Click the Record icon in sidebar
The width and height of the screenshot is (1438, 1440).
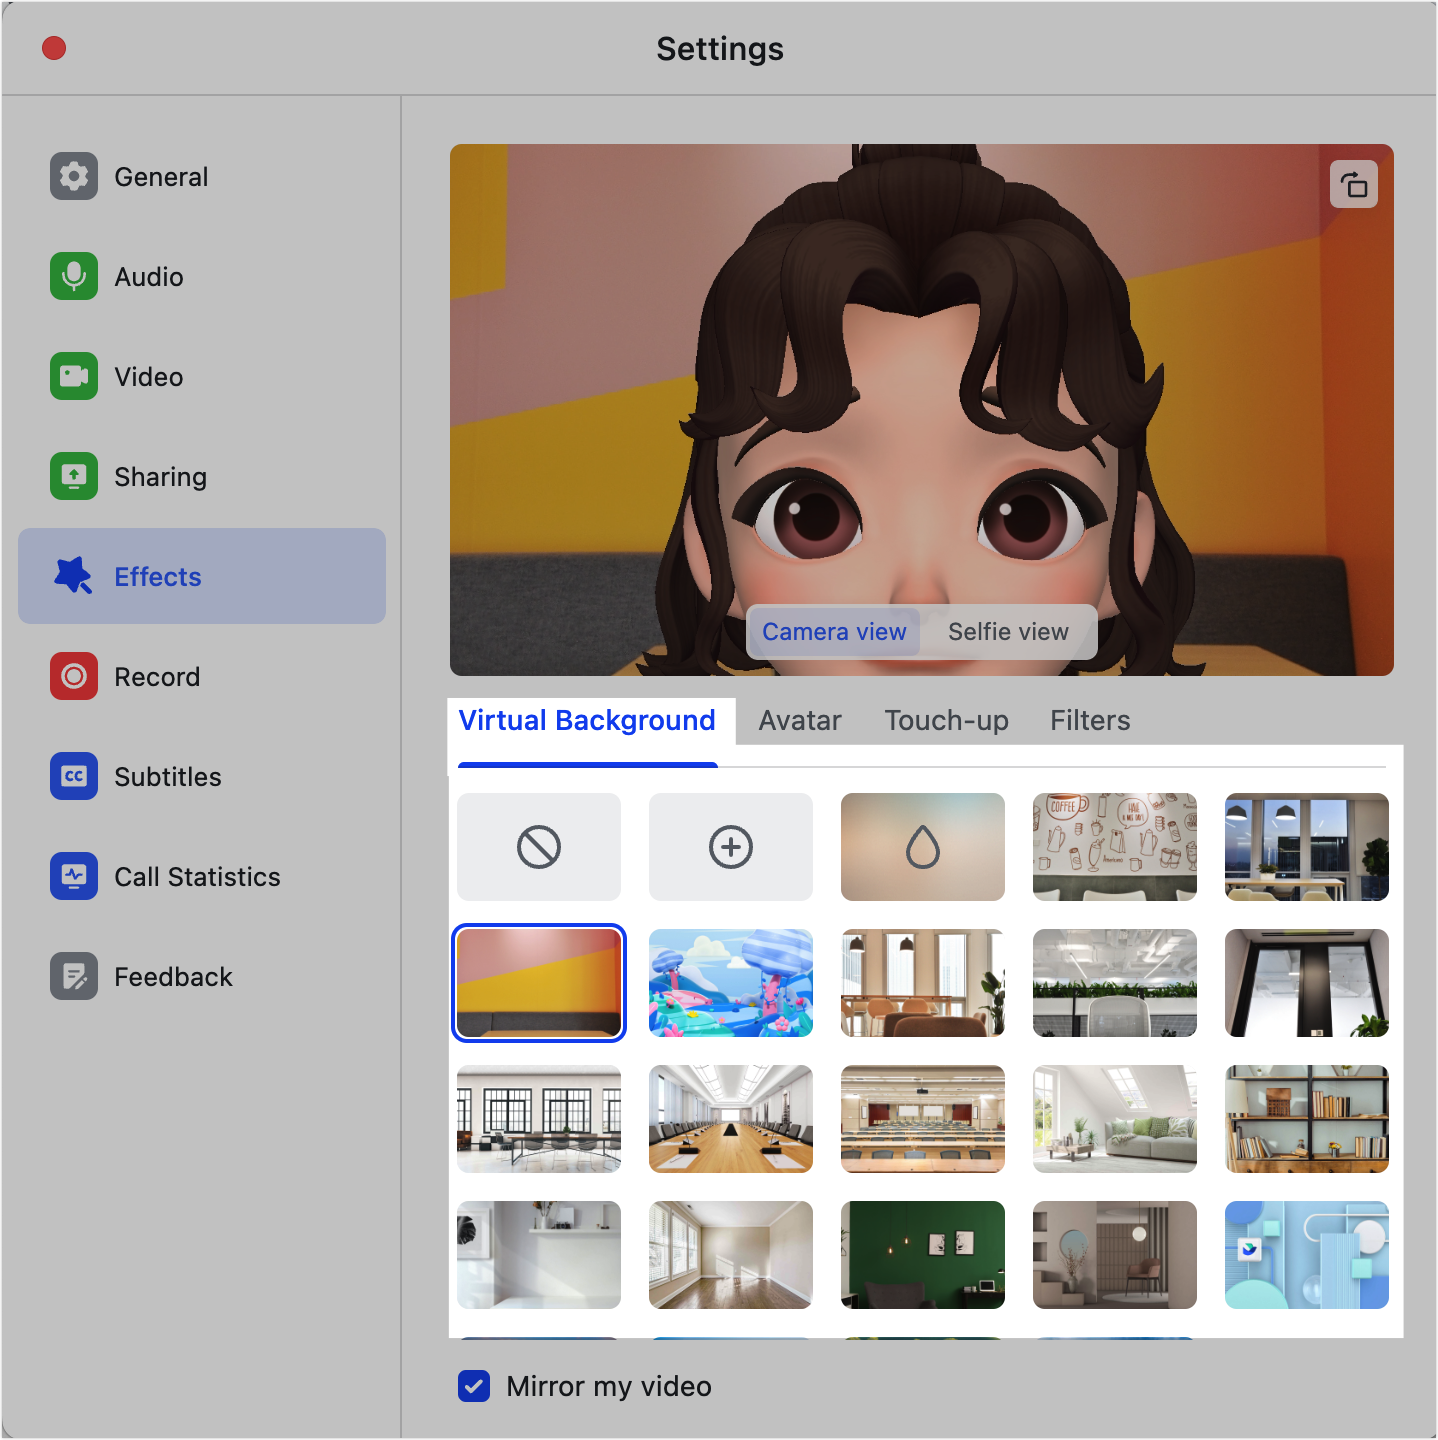coord(74,677)
